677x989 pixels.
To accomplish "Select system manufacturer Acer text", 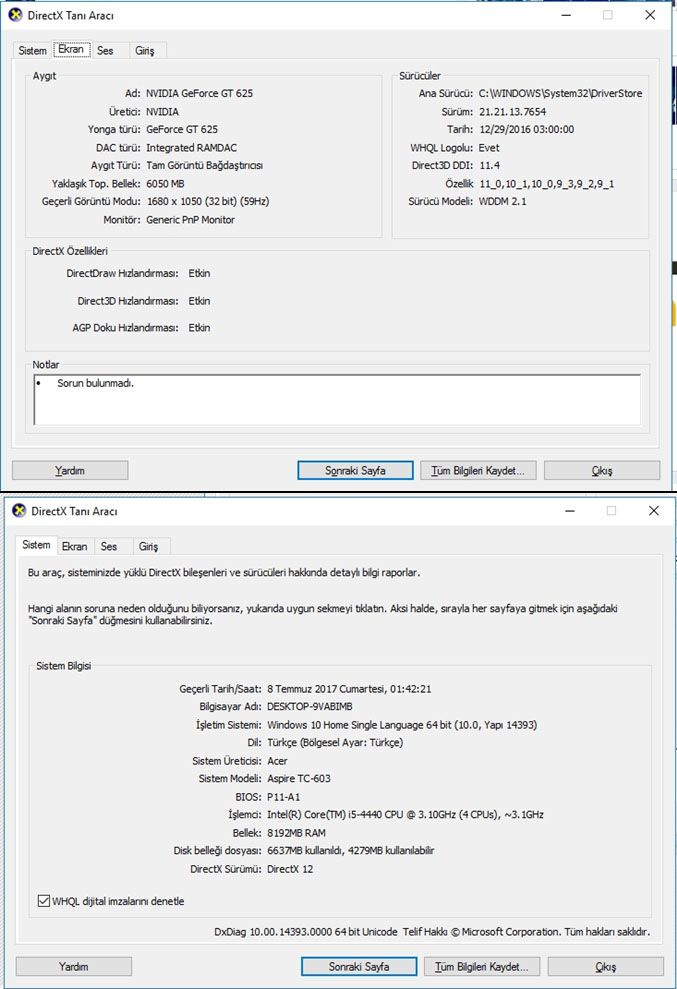I will click(277, 761).
